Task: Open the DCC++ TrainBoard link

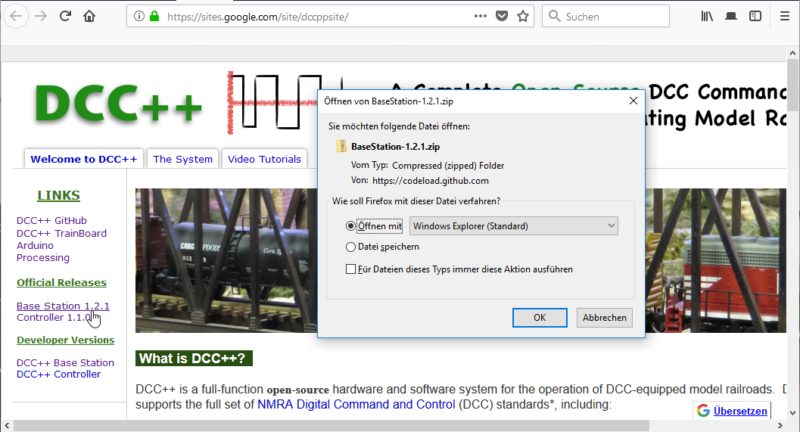Action: point(61,233)
